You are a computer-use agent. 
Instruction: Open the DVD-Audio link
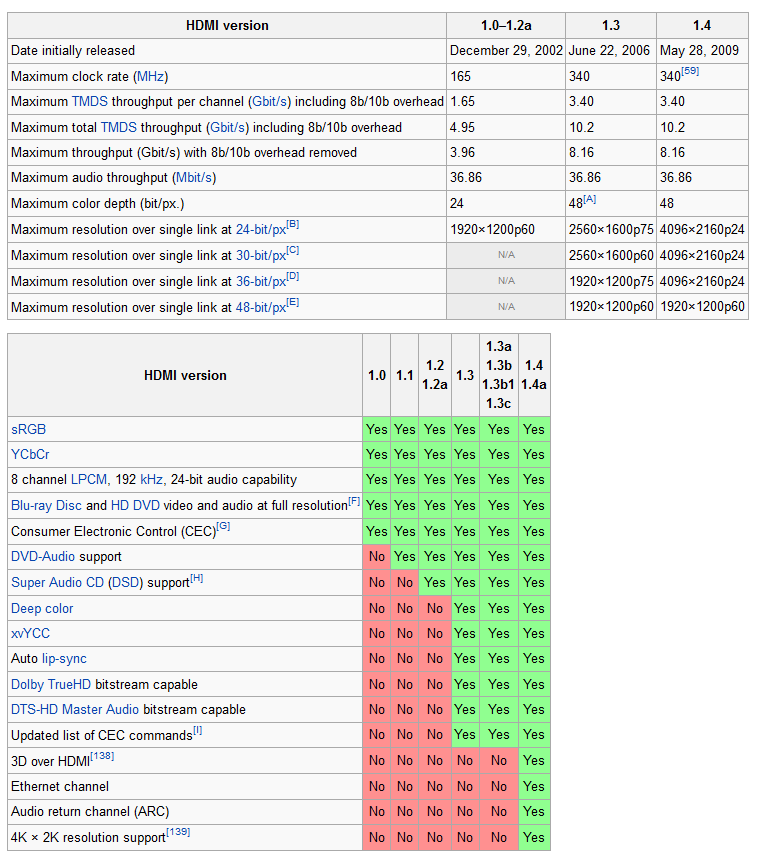[43, 557]
